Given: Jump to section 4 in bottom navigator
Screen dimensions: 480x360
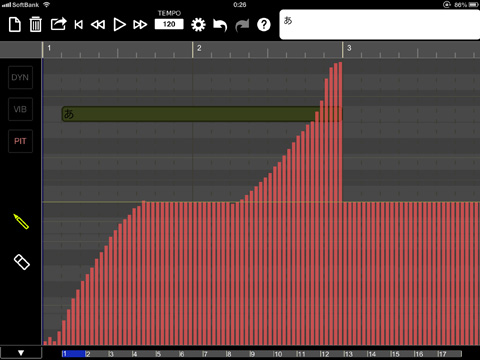Looking at the screenshot, I should pos(144,354).
